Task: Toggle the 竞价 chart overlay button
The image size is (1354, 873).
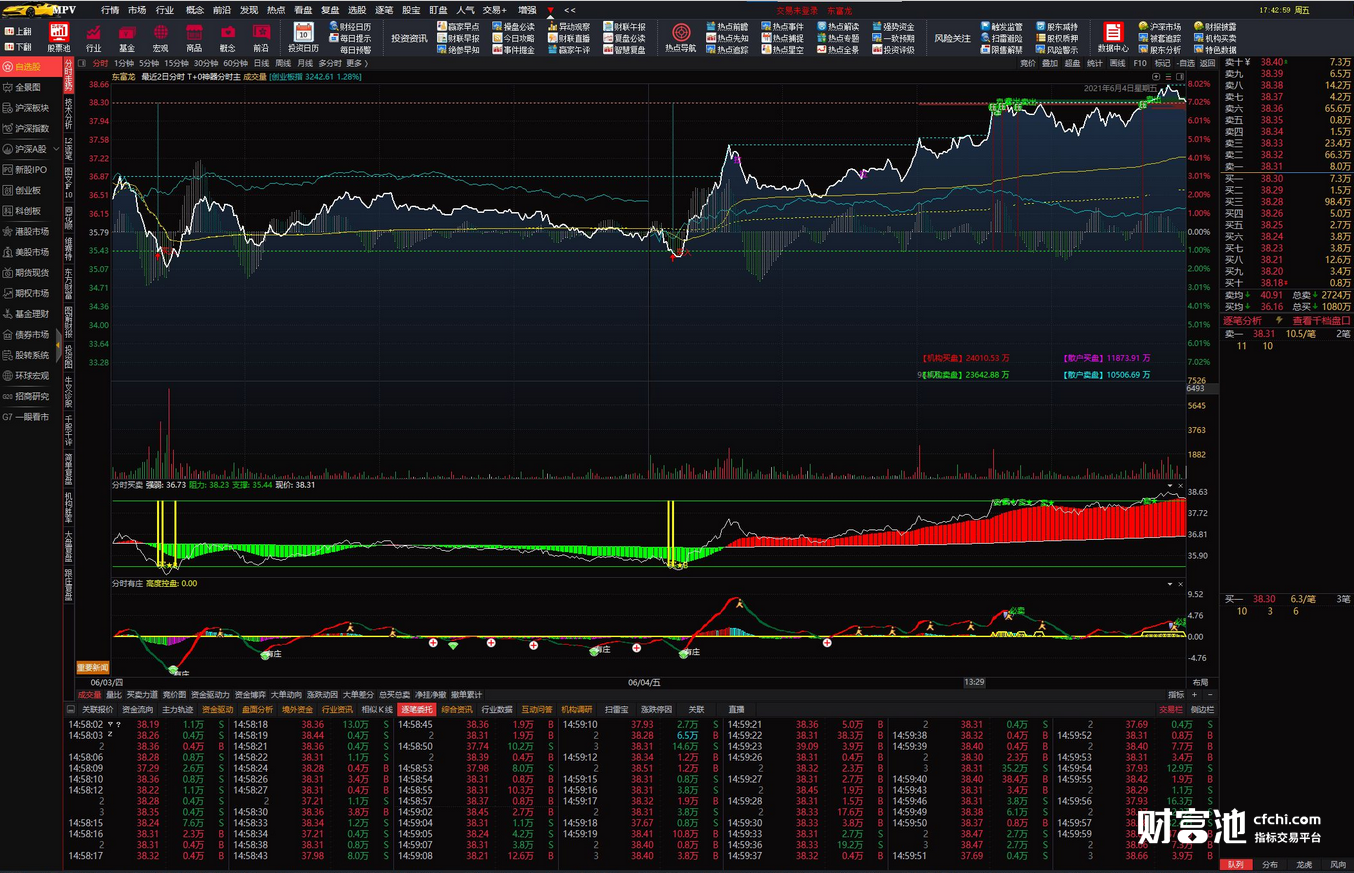Action: pyautogui.click(x=1028, y=63)
